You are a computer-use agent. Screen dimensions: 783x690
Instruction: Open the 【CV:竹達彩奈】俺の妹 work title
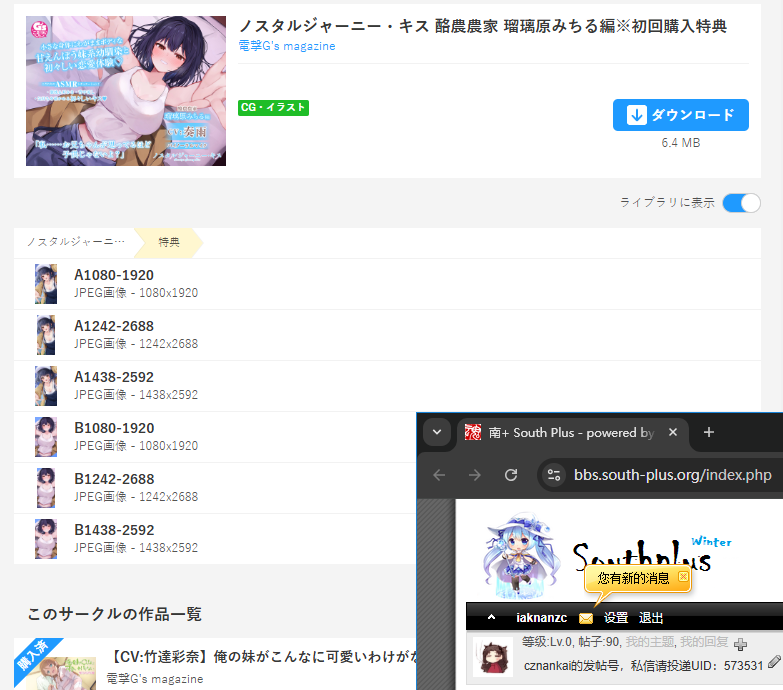pos(261,657)
